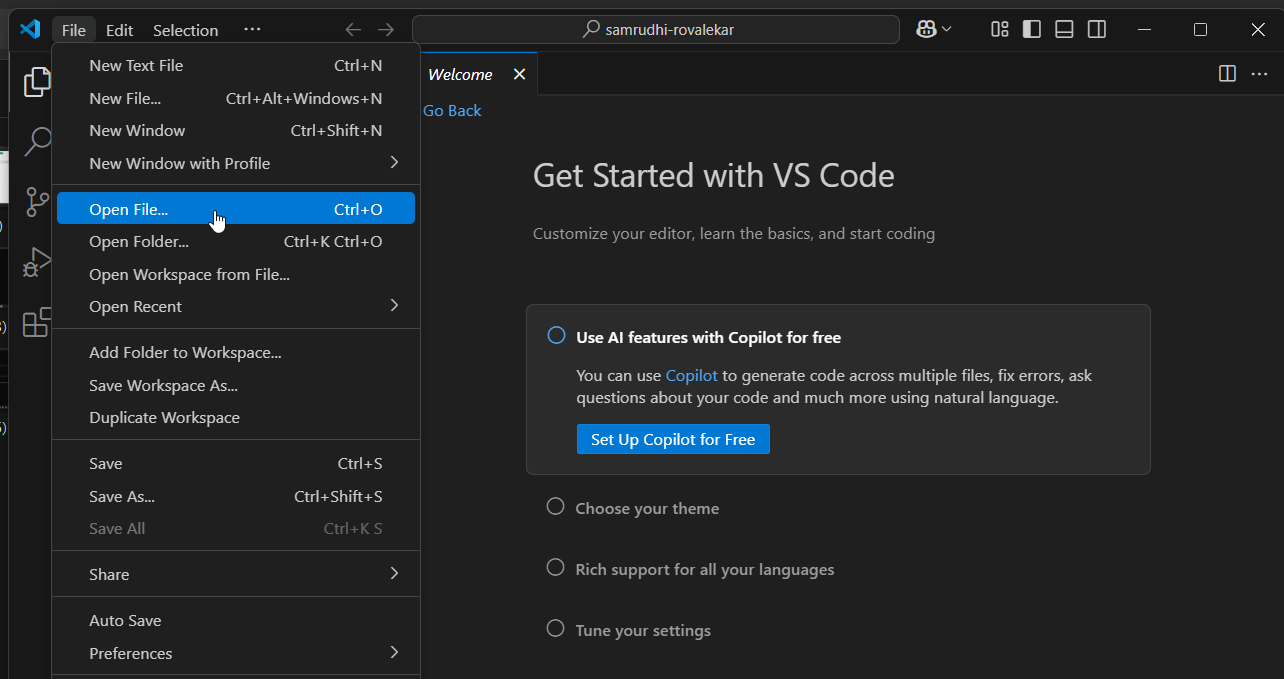Viewport: 1284px width, 679px height.
Task: Open the Explorer view in activity bar
Action: [37, 81]
